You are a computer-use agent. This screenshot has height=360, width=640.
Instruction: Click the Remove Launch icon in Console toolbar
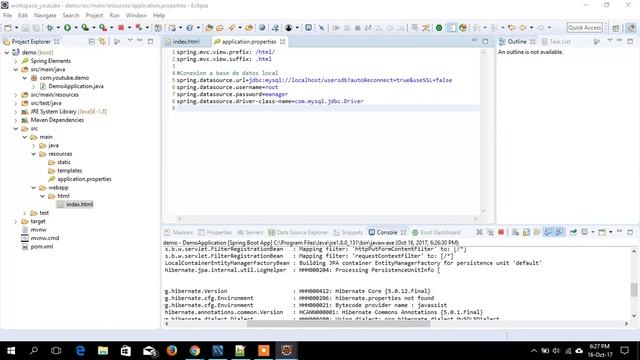tap(479, 232)
